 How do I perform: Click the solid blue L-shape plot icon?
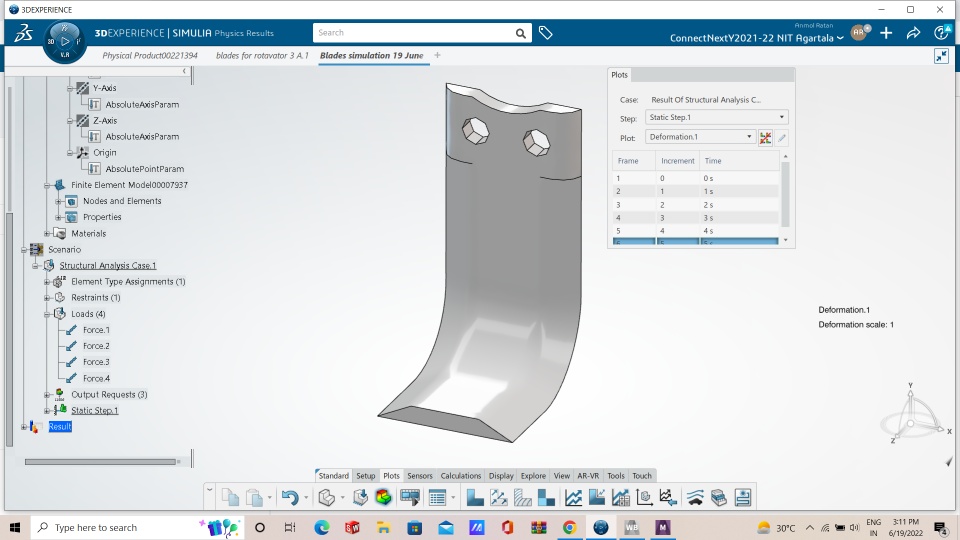475,497
